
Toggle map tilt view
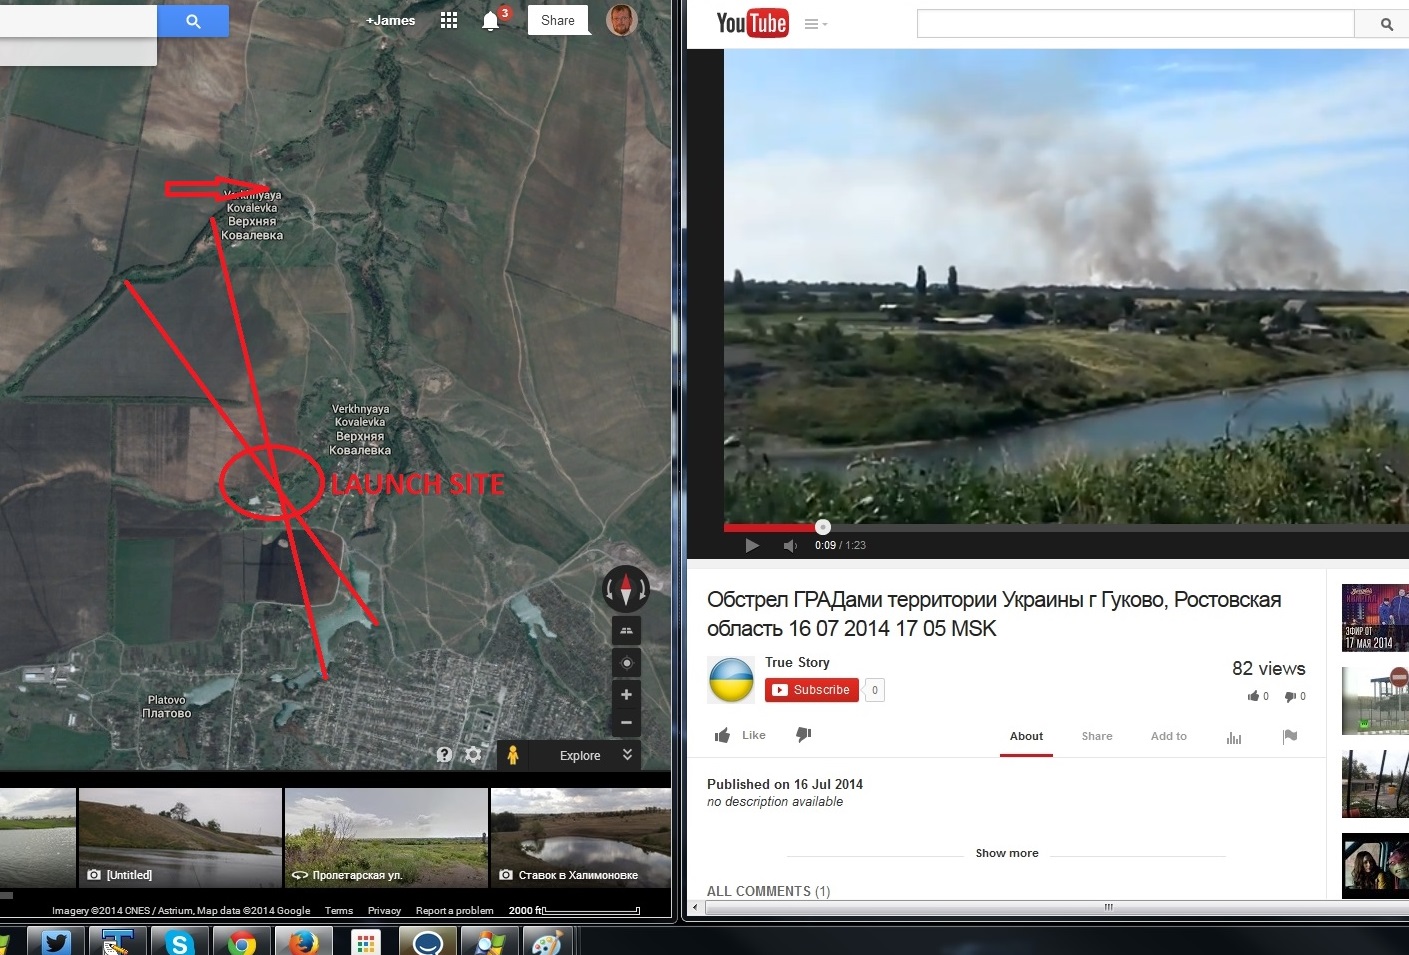[x=626, y=630]
